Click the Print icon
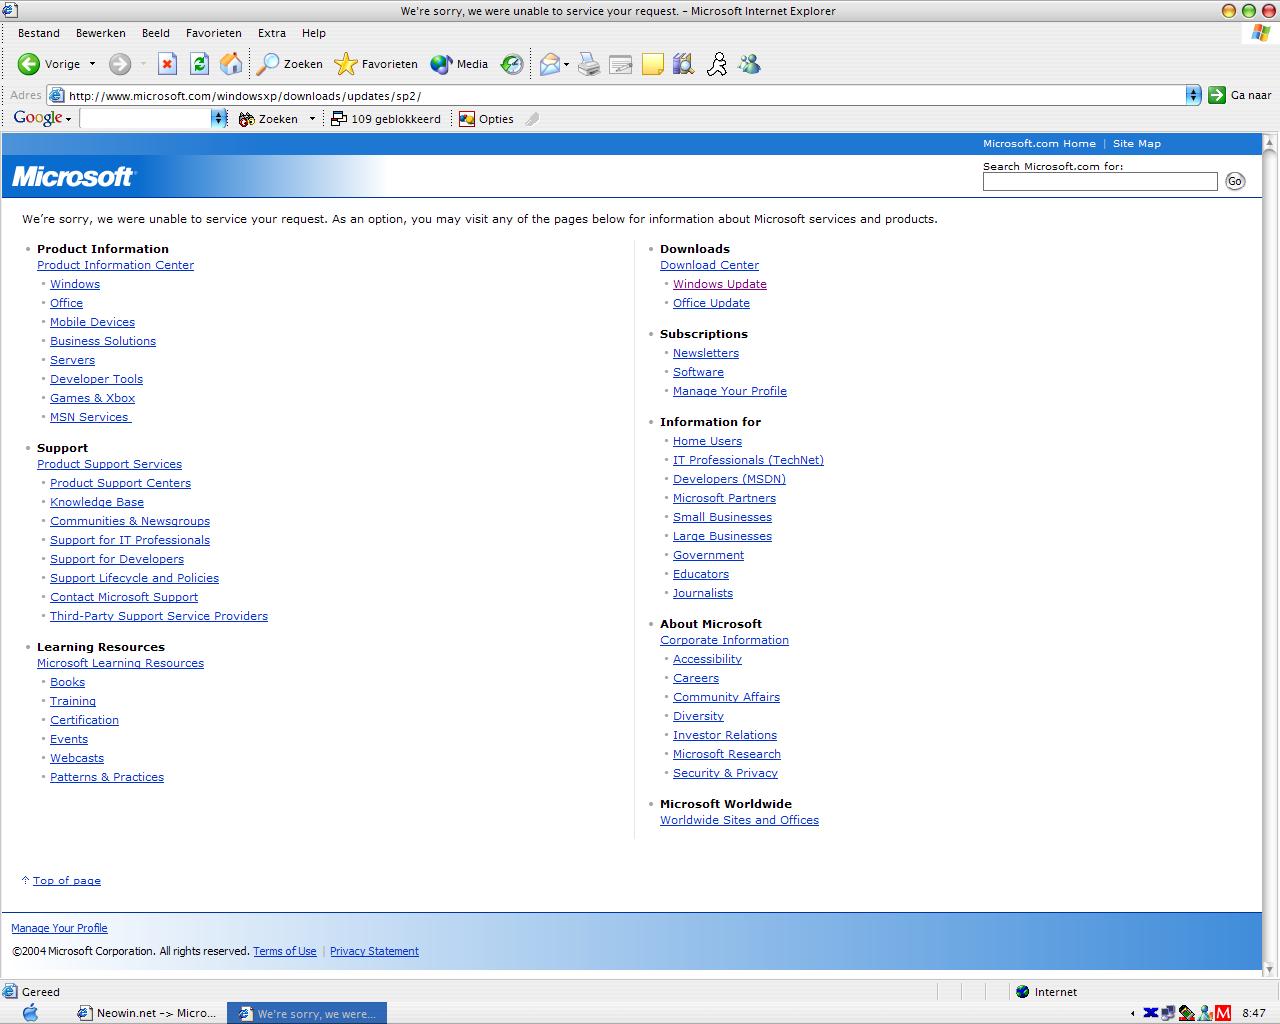 (x=589, y=63)
